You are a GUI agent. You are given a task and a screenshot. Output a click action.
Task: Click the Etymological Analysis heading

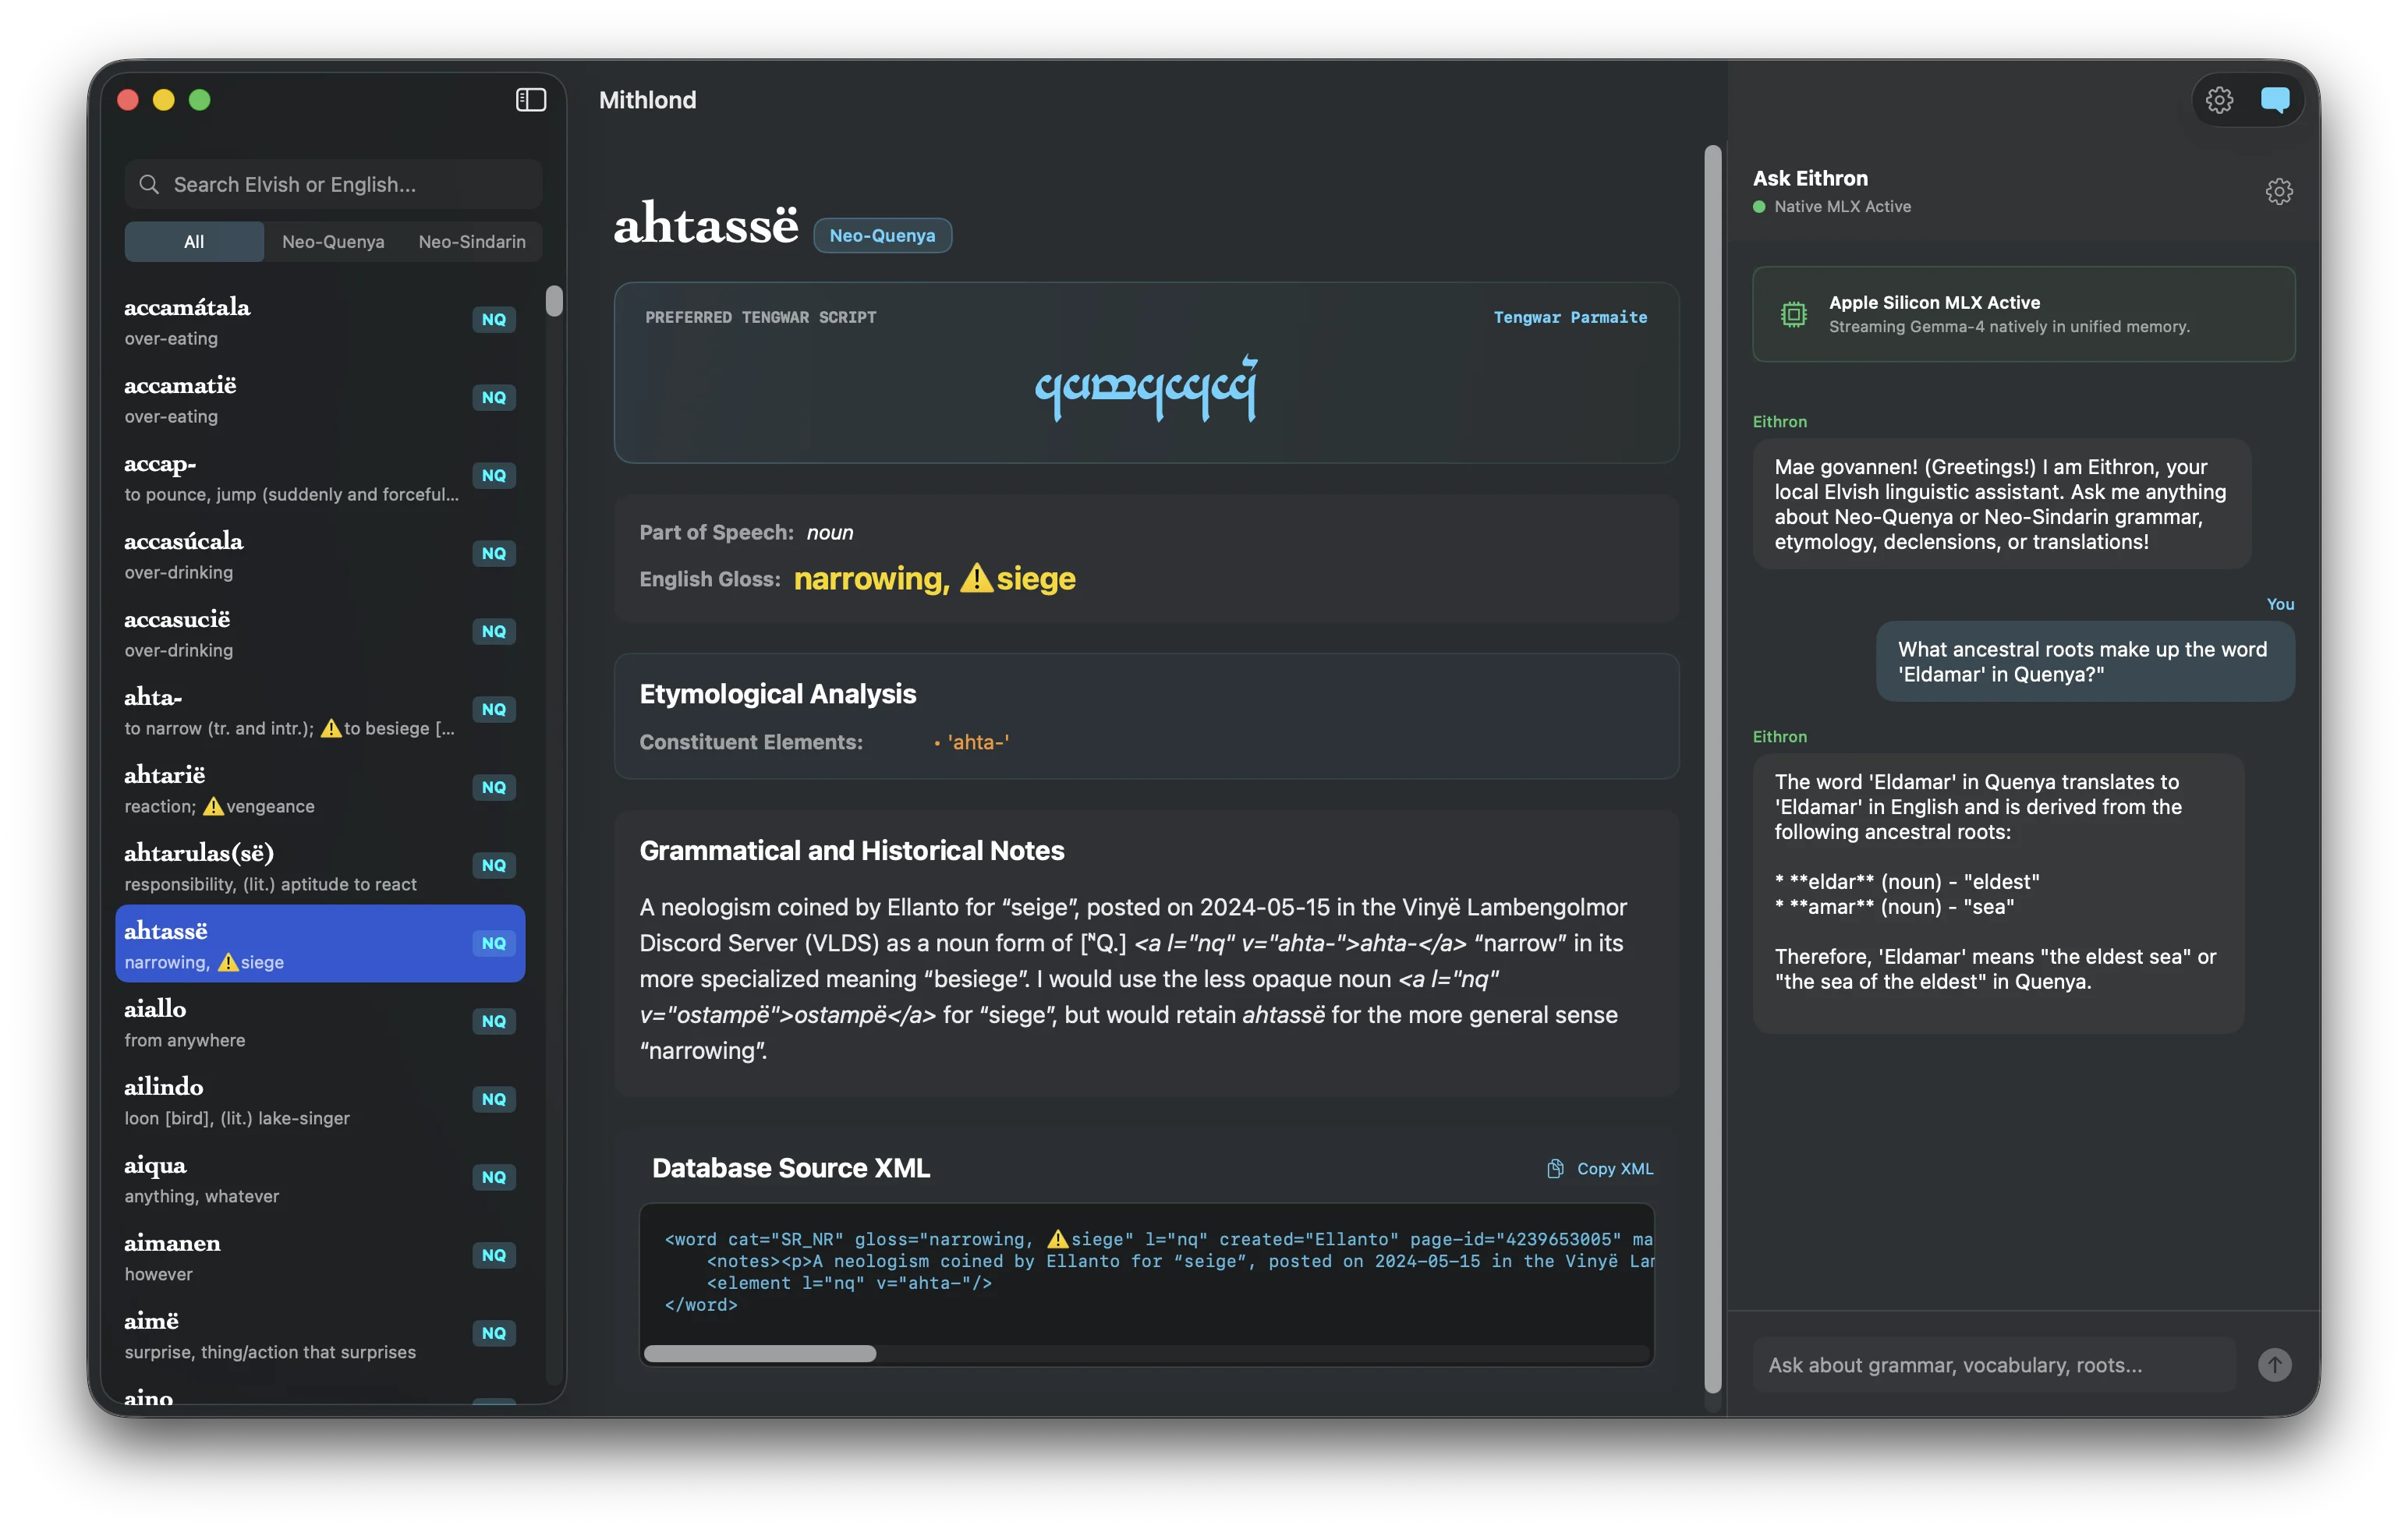click(x=777, y=693)
